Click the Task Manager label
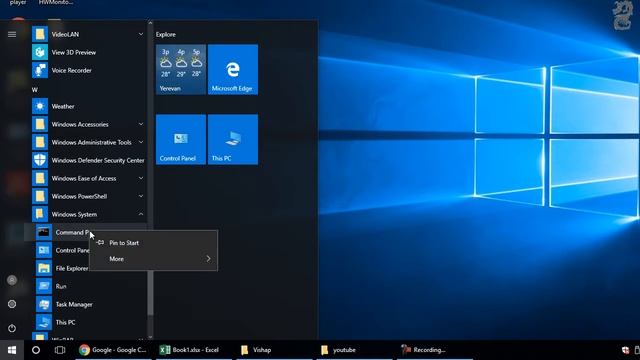Screen dimensions: 640x360 (74, 304)
